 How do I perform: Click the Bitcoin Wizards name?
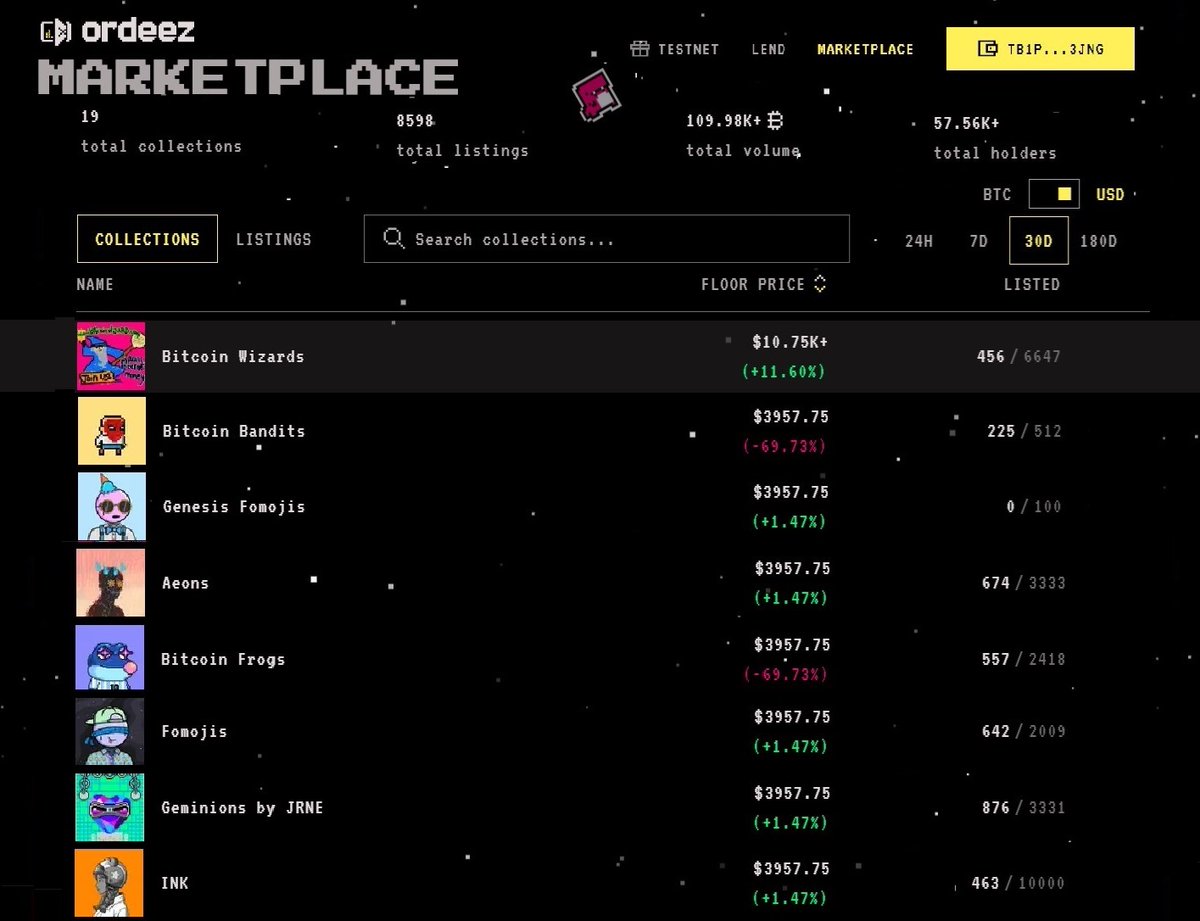pos(233,356)
